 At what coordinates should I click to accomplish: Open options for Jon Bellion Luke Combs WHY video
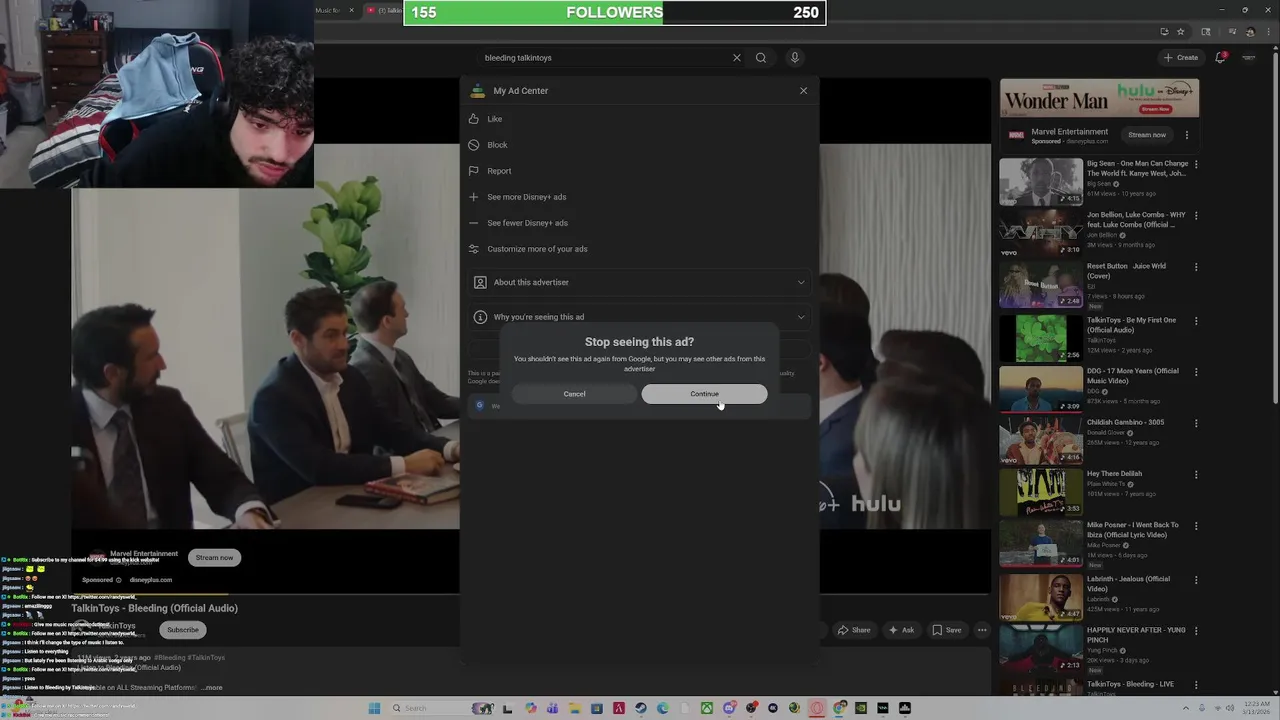[1196, 215]
